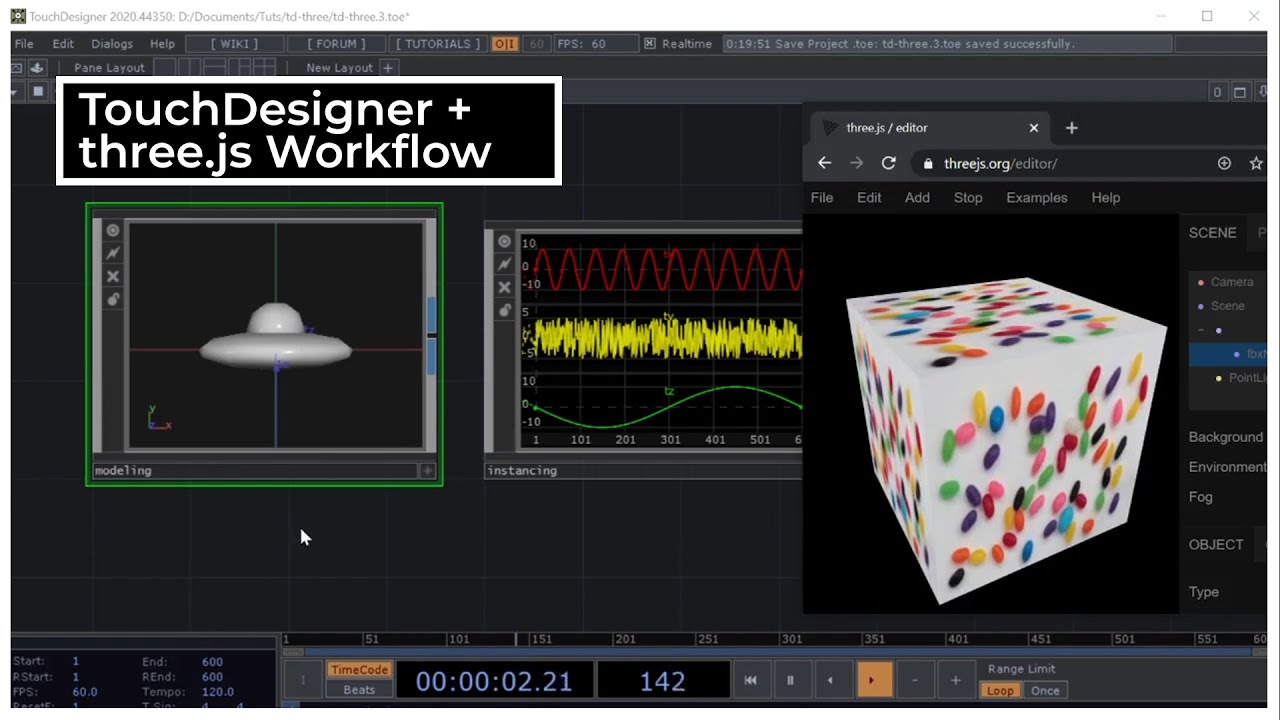This screenshot has width=1280, height=720.
Task: Toggle cooking bypass flag on modeling node
Action: [113, 253]
